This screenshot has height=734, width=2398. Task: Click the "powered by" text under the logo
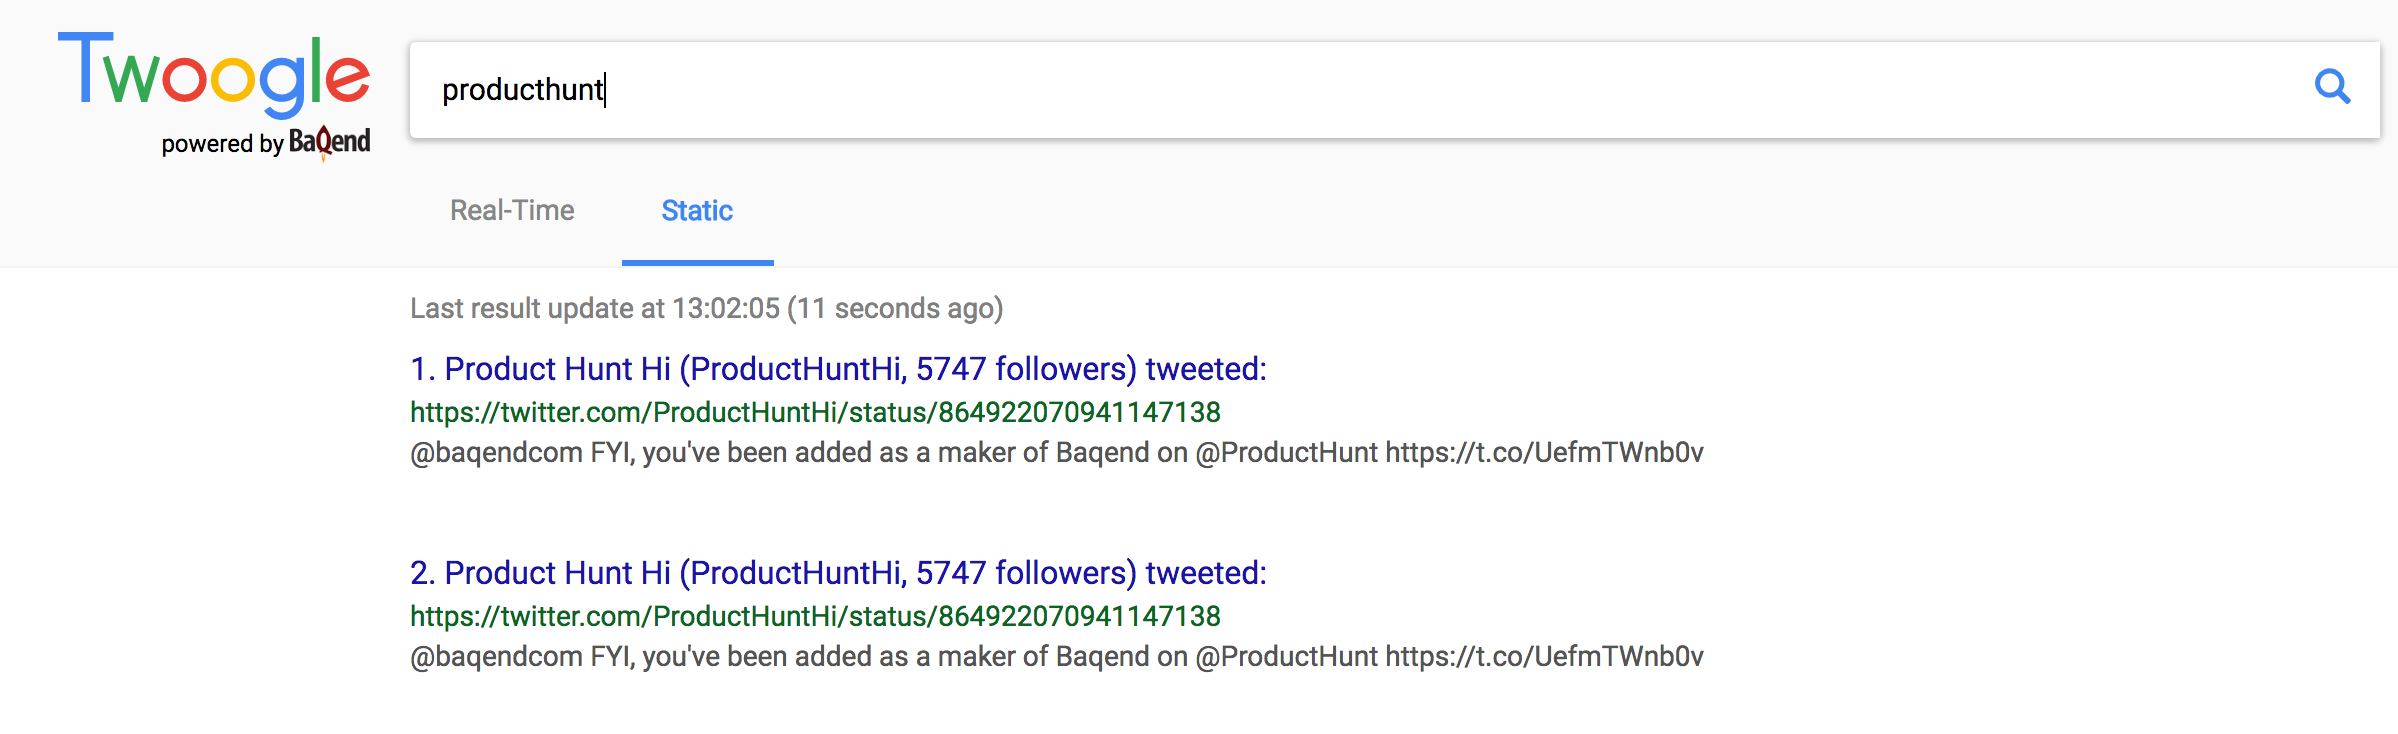coord(222,144)
